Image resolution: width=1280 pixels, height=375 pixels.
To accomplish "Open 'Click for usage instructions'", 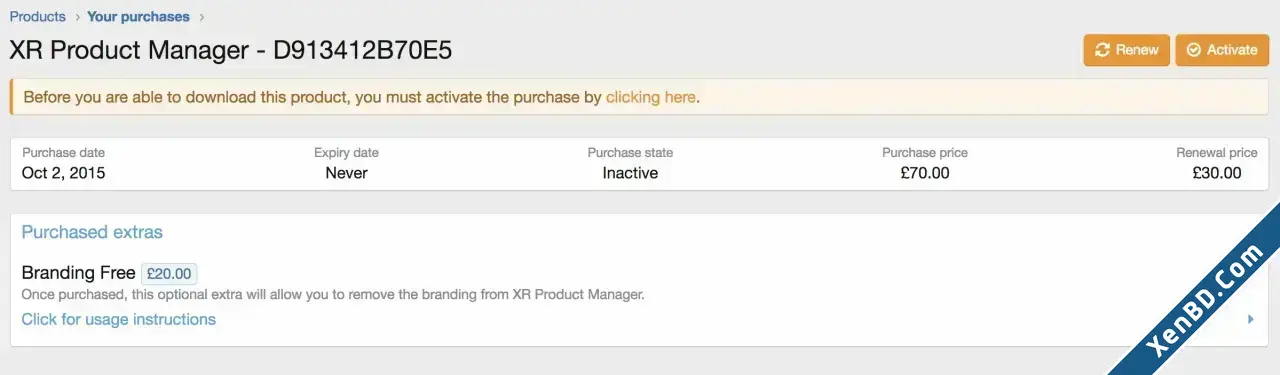I will [119, 319].
